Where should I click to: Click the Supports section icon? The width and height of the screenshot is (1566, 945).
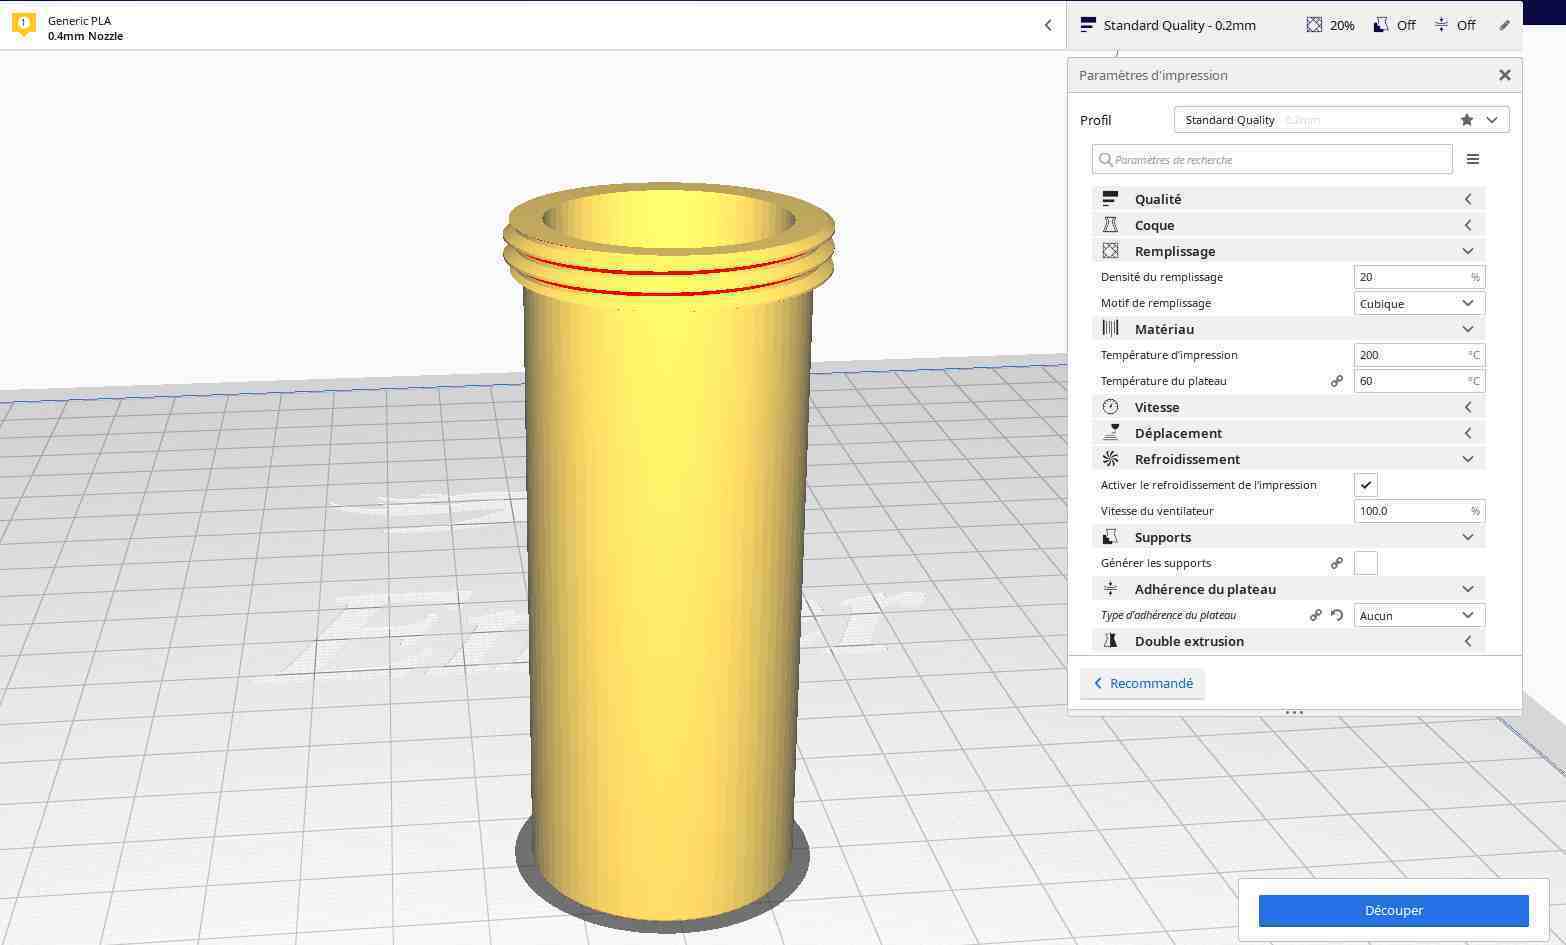(1110, 537)
